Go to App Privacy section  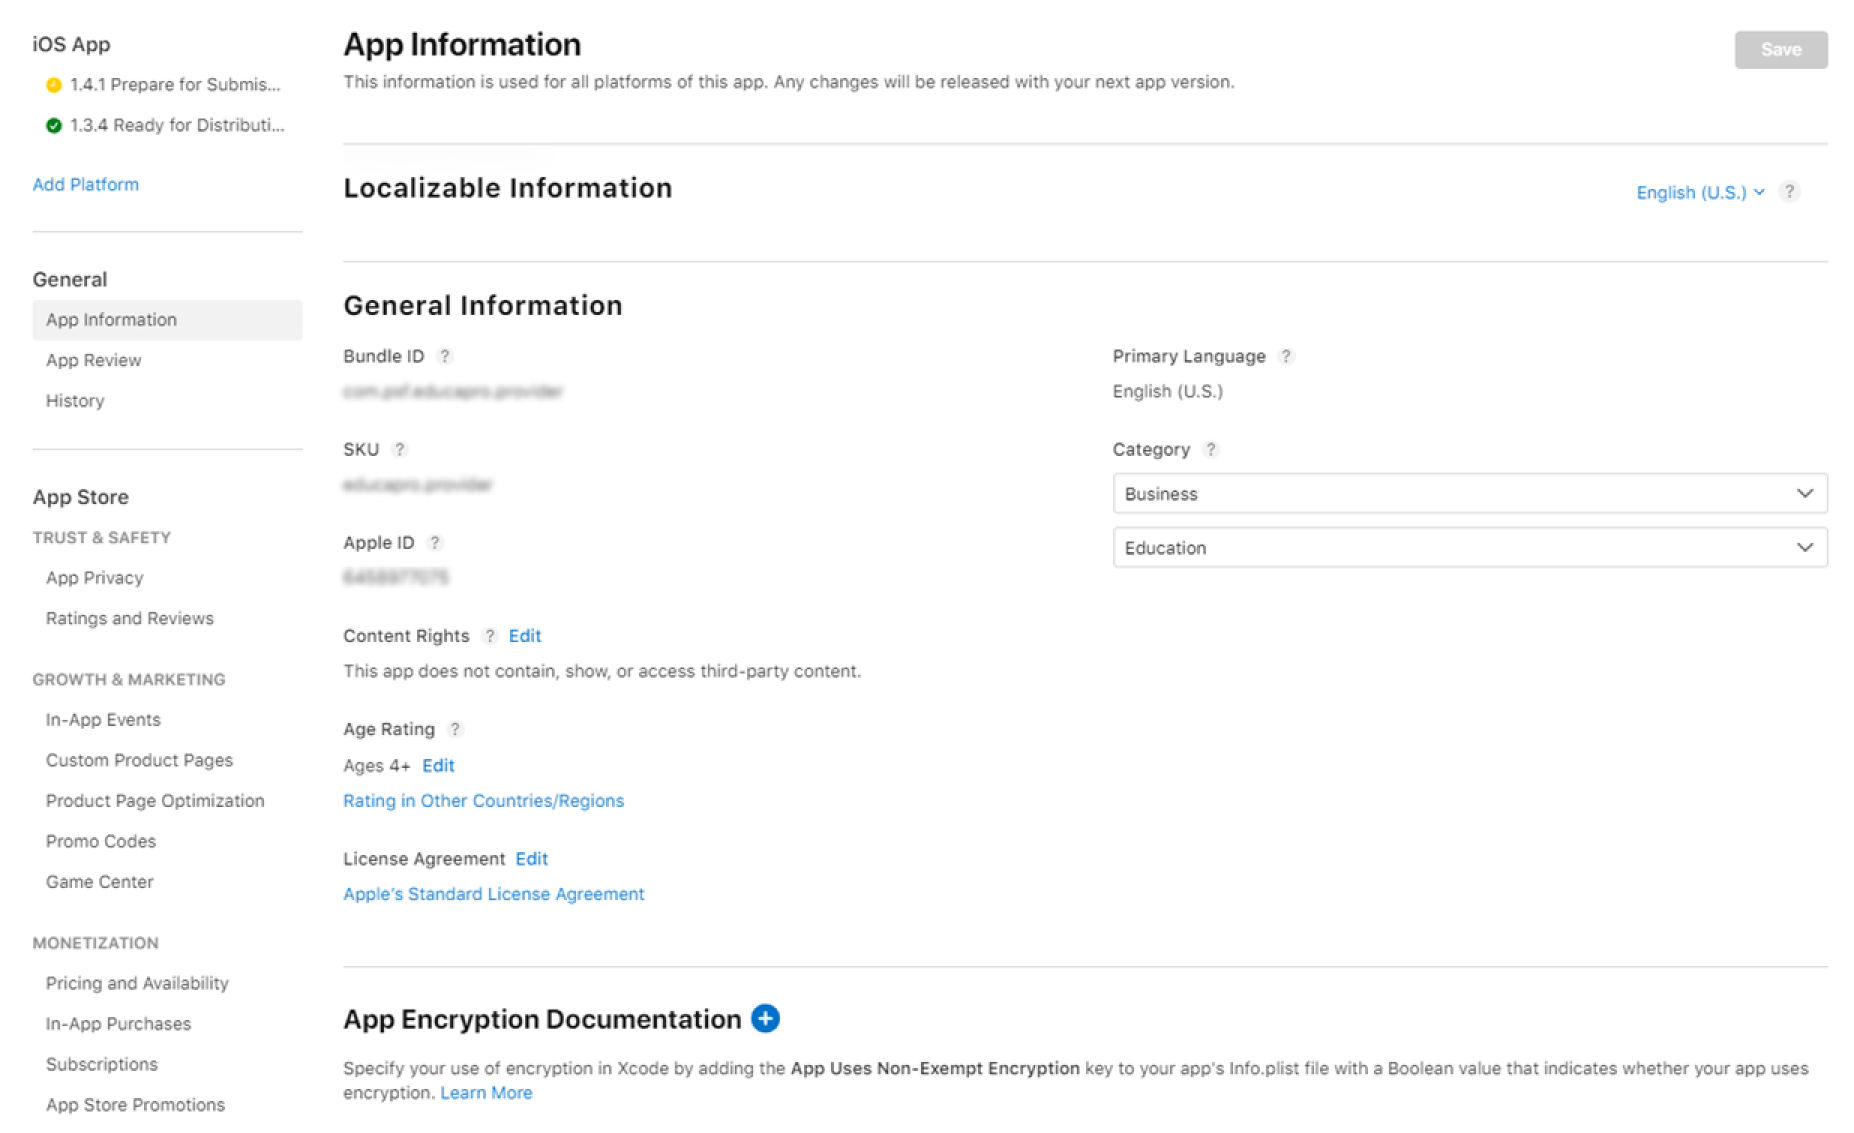pyautogui.click(x=94, y=578)
